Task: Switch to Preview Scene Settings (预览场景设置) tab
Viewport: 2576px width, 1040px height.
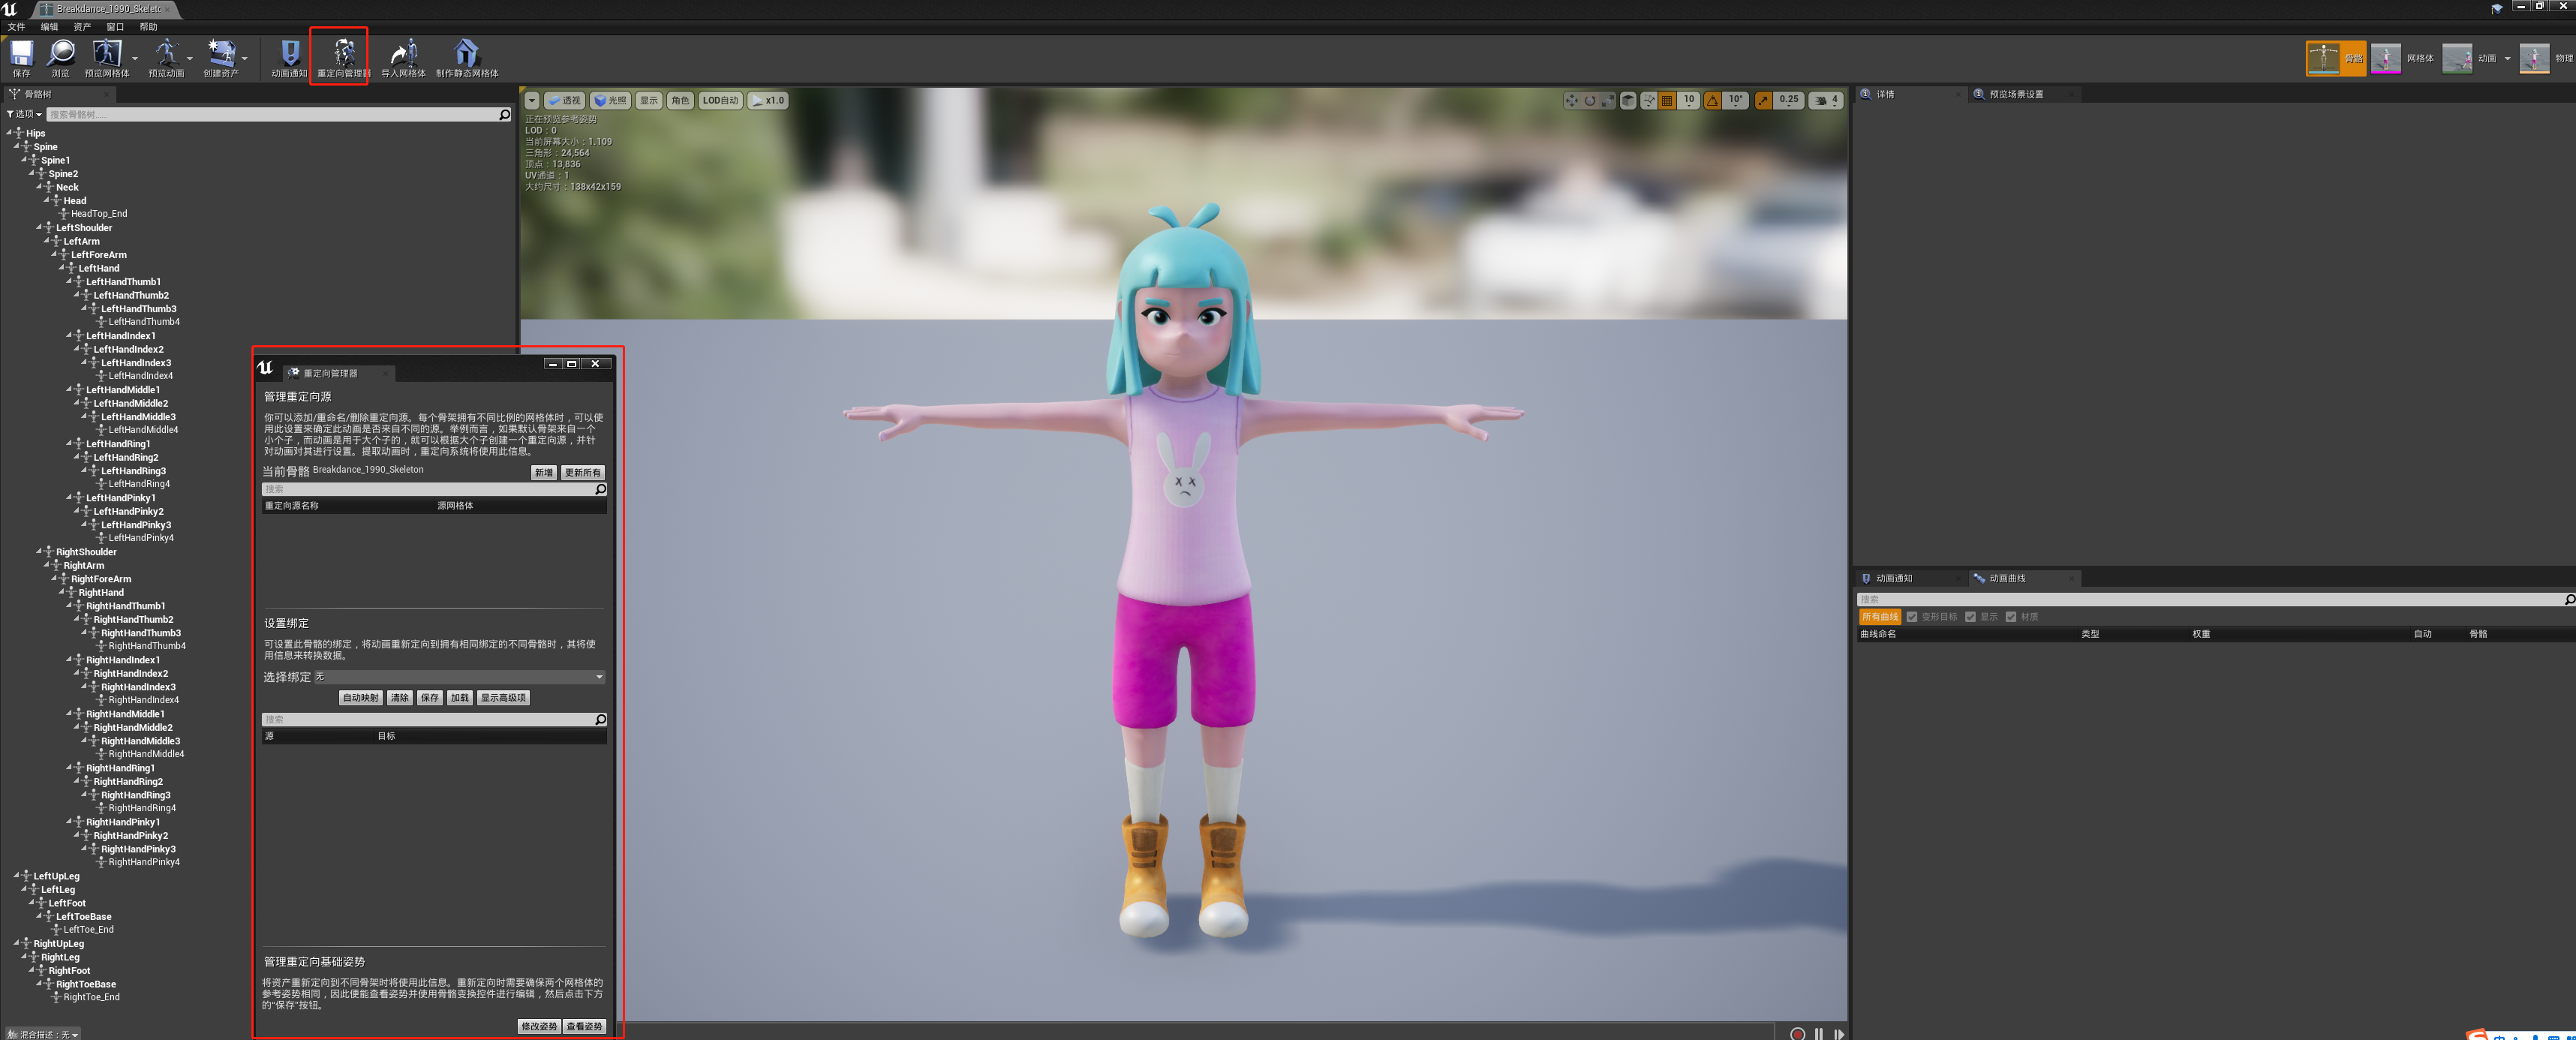Action: coord(2015,94)
